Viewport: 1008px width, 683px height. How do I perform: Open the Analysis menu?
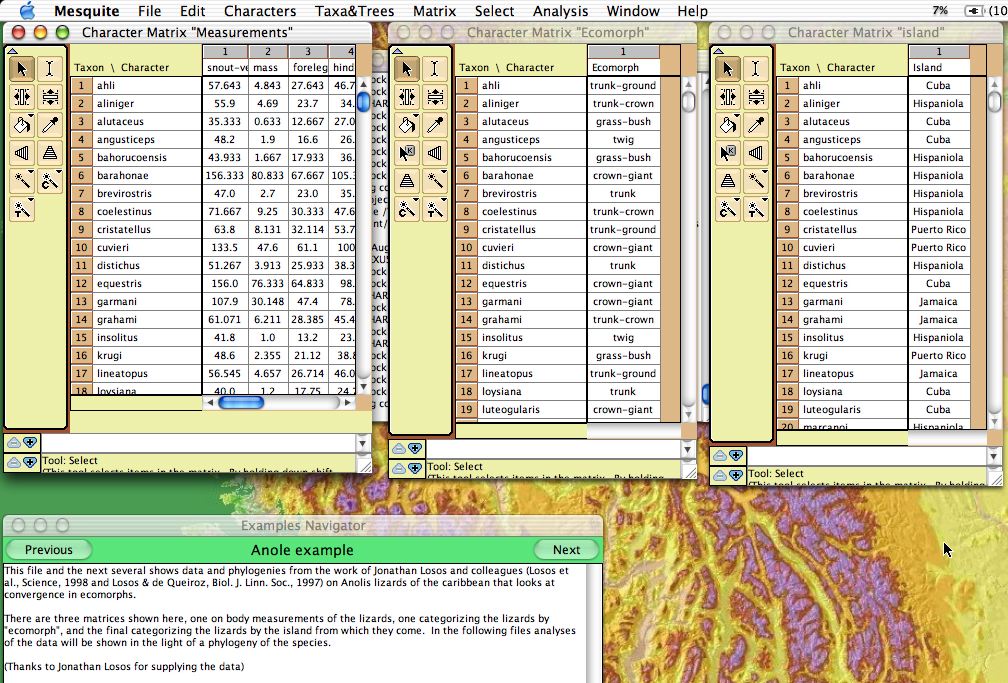[560, 11]
